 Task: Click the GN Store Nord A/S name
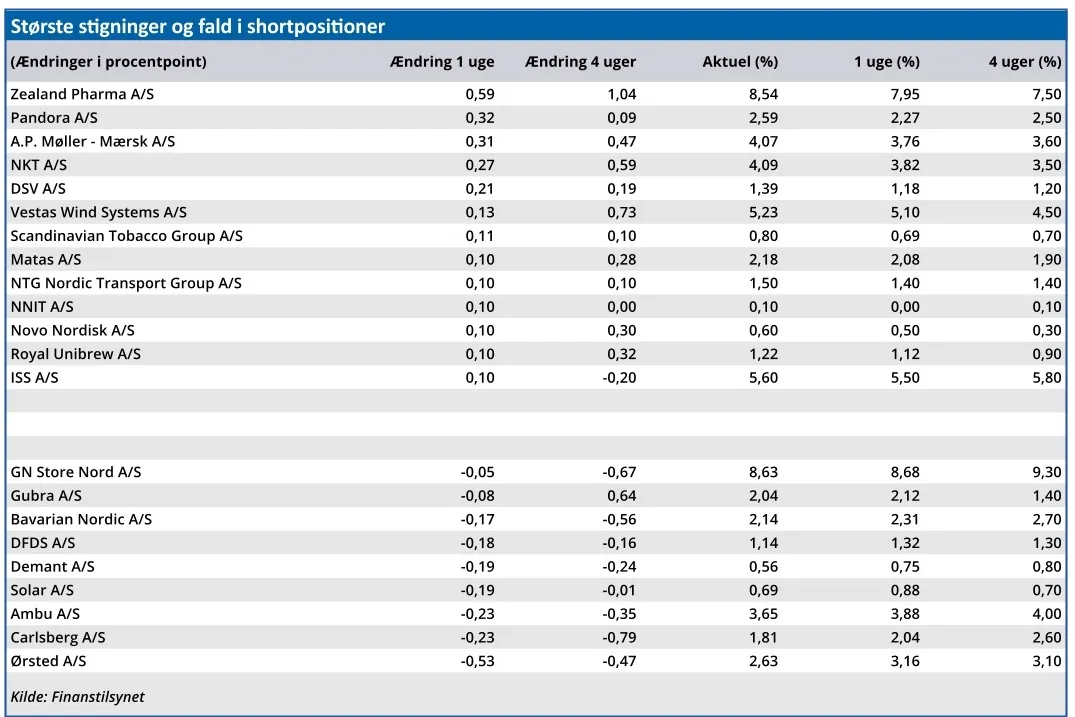(x=76, y=472)
